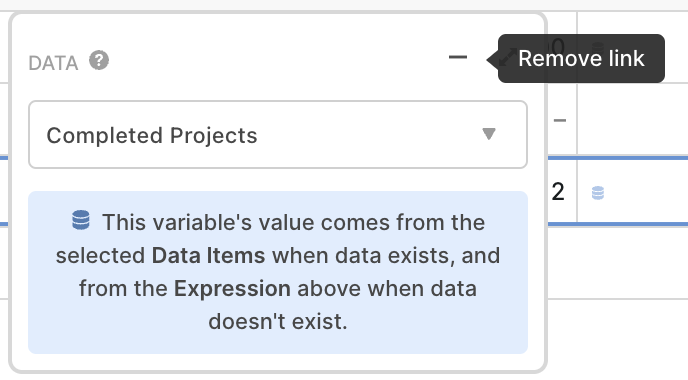Click the words 'doesn't exist.' in the info text
Image resolution: width=688 pixels, height=380 pixels.
coord(278,322)
